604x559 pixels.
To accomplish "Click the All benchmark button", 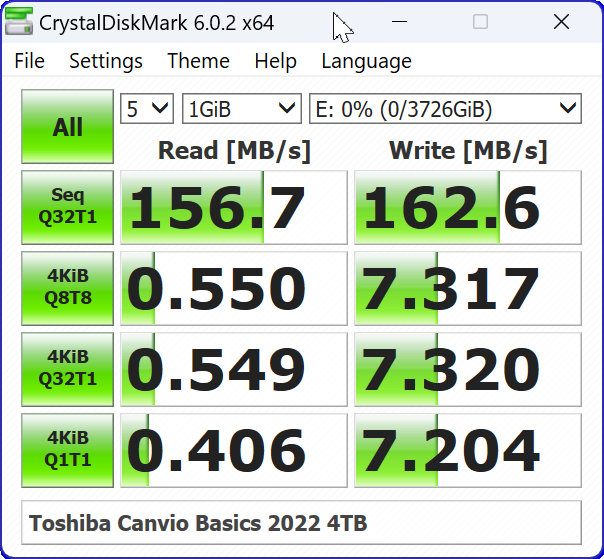I will pos(67,126).
